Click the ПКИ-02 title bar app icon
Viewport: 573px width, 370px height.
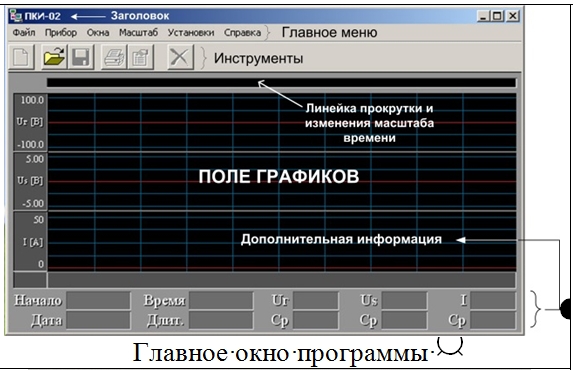point(16,16)
